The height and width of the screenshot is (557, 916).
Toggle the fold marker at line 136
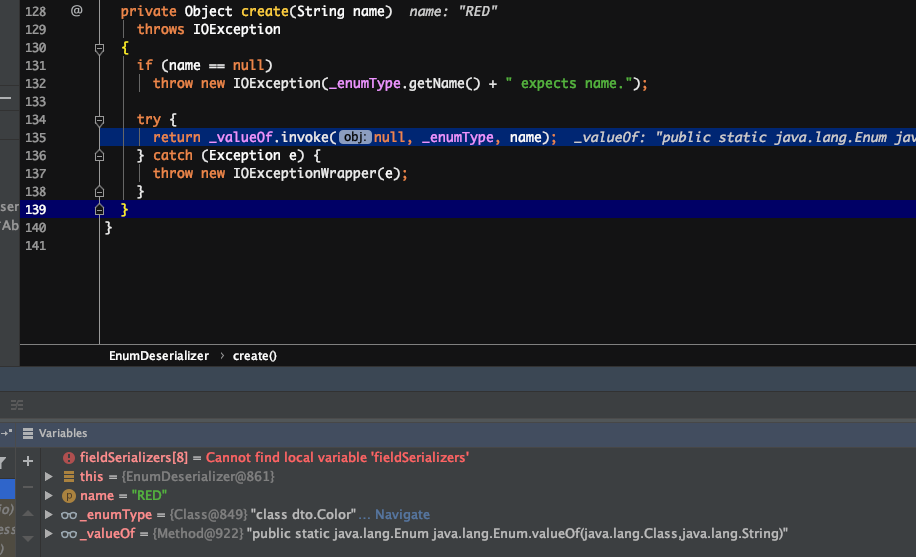pyautogui.click(x=99, y=155)
